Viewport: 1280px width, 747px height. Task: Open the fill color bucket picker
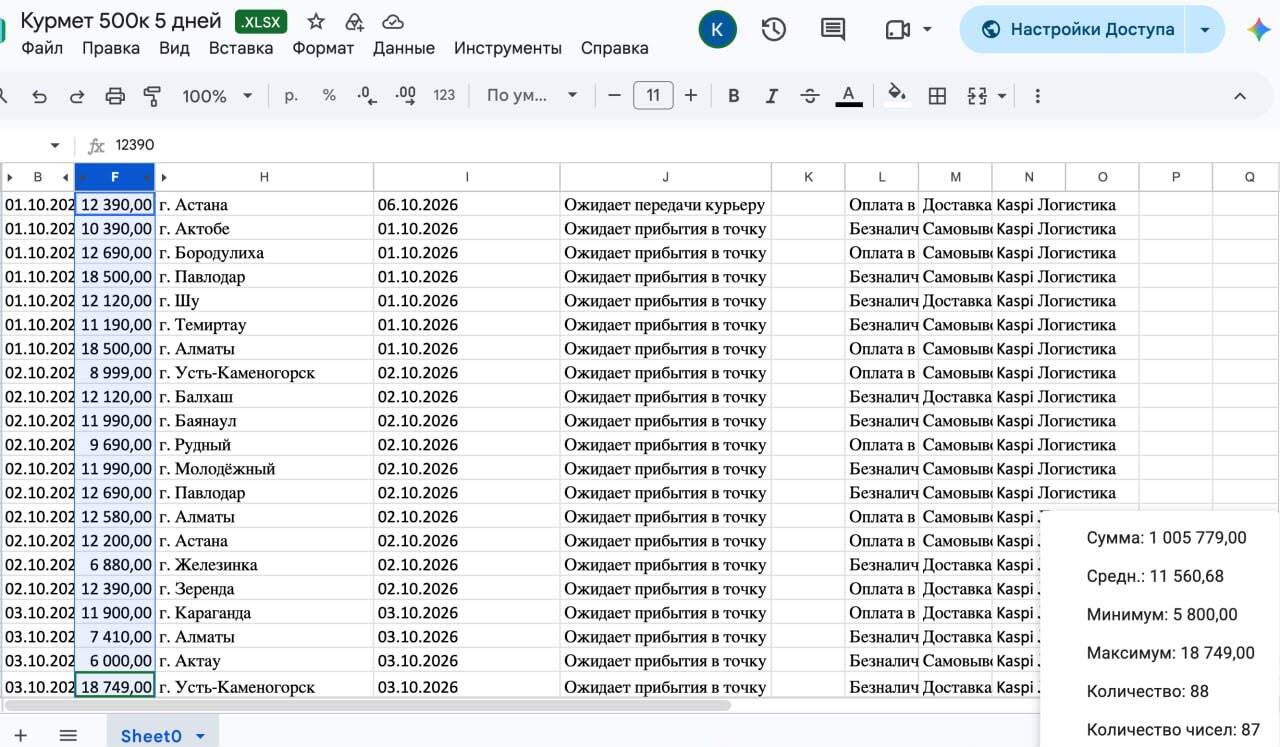(x=897, y=96)
